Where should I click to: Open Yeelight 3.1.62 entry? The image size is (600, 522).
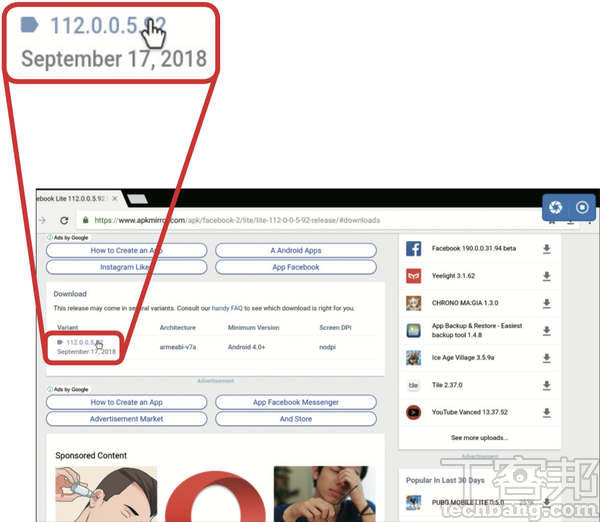tap(453, 276)
